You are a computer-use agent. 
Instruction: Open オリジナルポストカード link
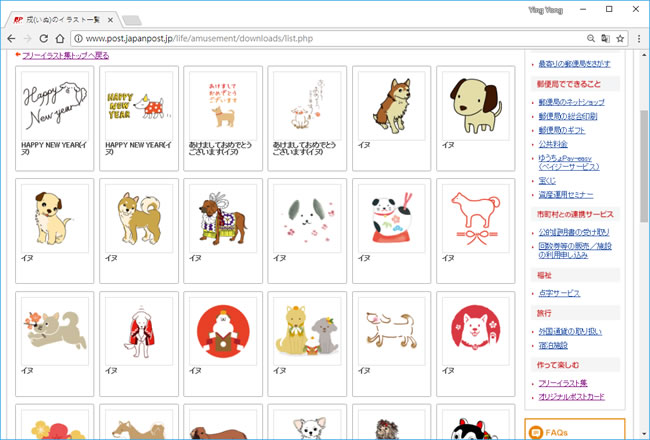pyautogui.click(x=571, y=396)
